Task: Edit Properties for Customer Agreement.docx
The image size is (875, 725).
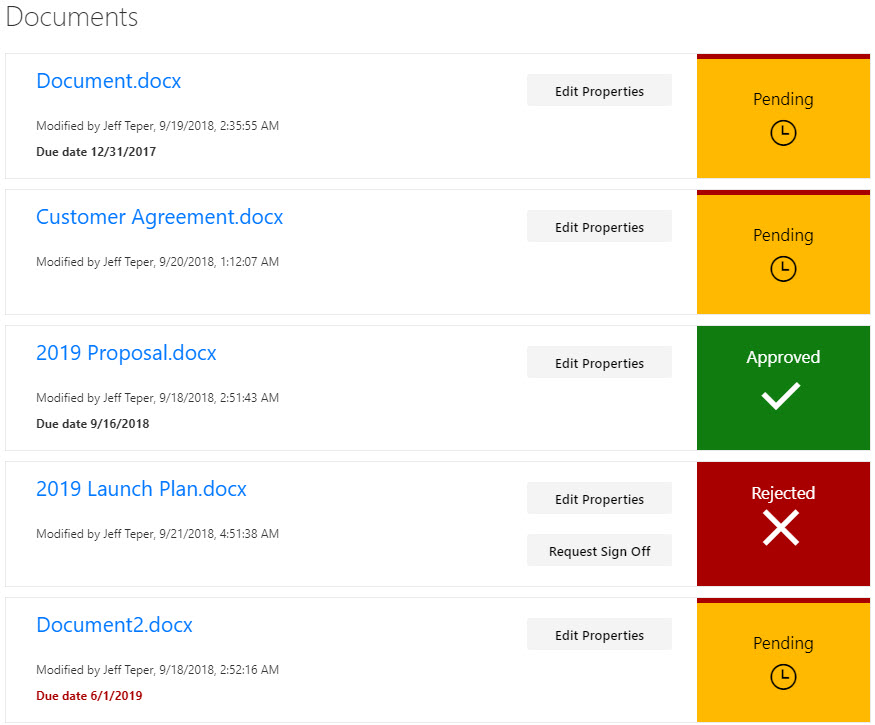Action: pyautogui.click(x=599, y=226)
